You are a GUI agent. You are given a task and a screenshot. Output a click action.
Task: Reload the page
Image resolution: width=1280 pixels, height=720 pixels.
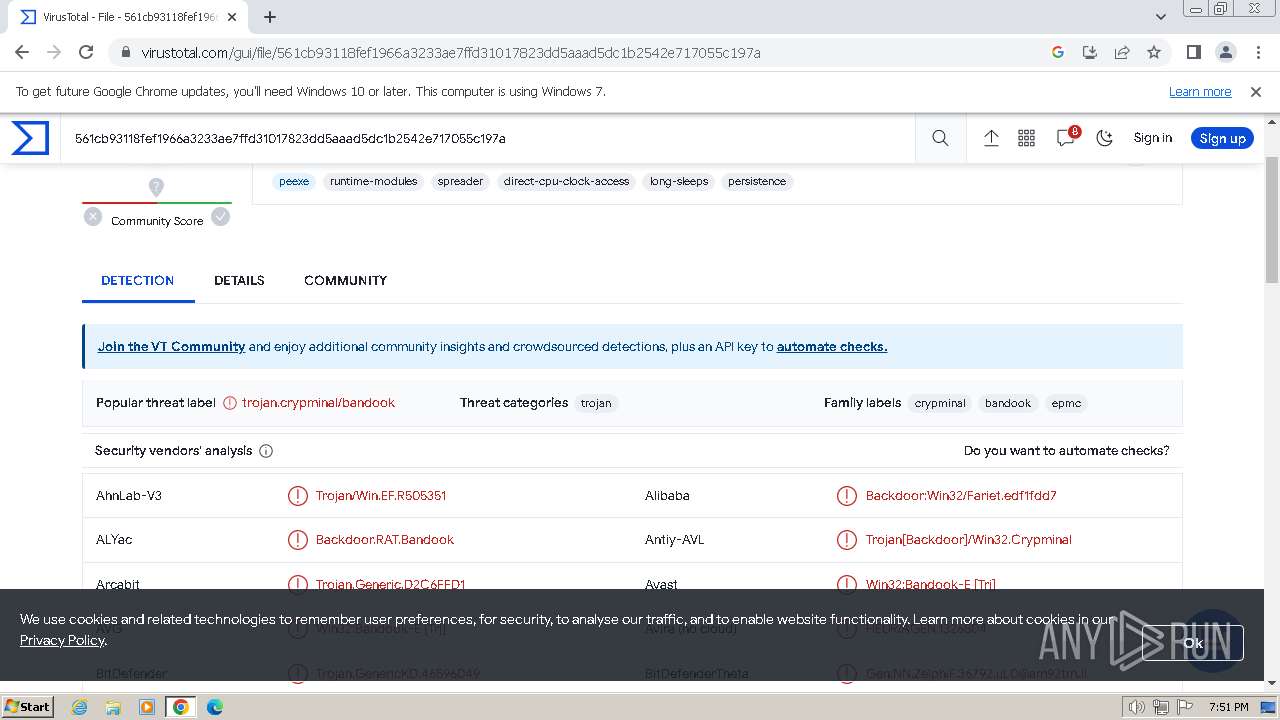(x=86, y=52)
